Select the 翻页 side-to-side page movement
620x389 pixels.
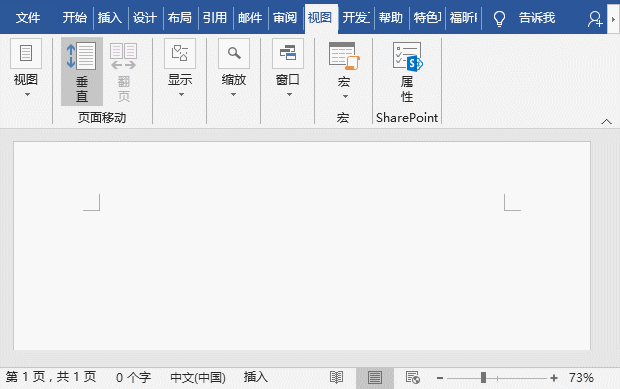pyautogui.click(x=123, y=72)
